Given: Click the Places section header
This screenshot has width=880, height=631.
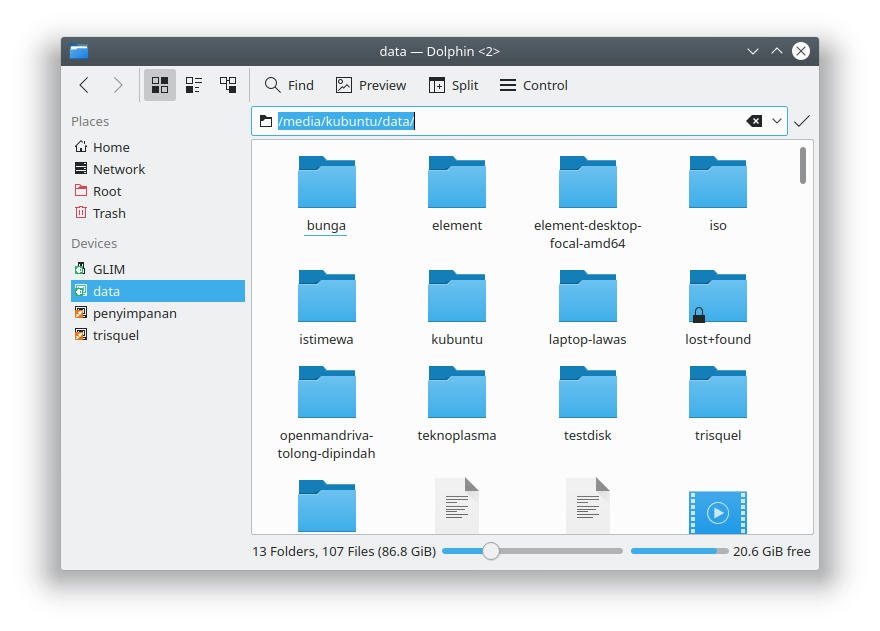Looking at the screenshot, I should [90, 121].
